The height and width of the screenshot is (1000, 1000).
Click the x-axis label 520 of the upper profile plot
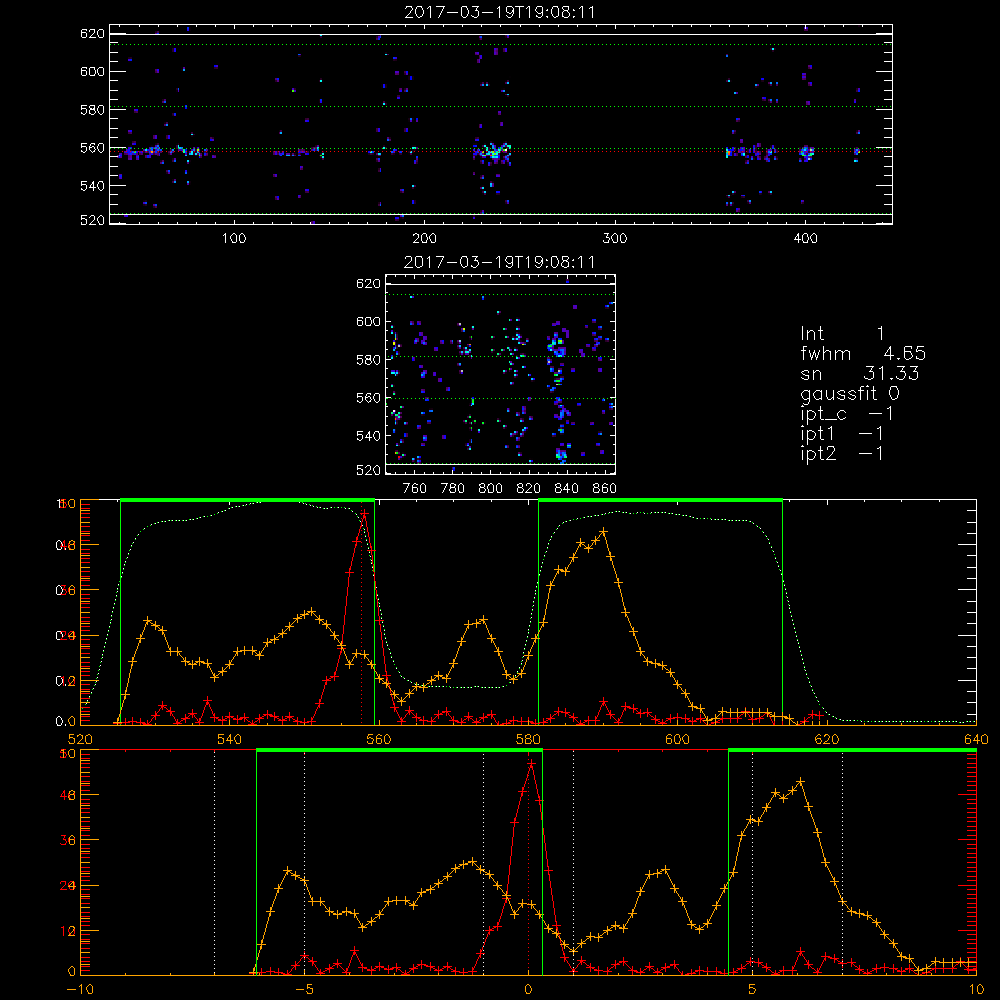80,740
